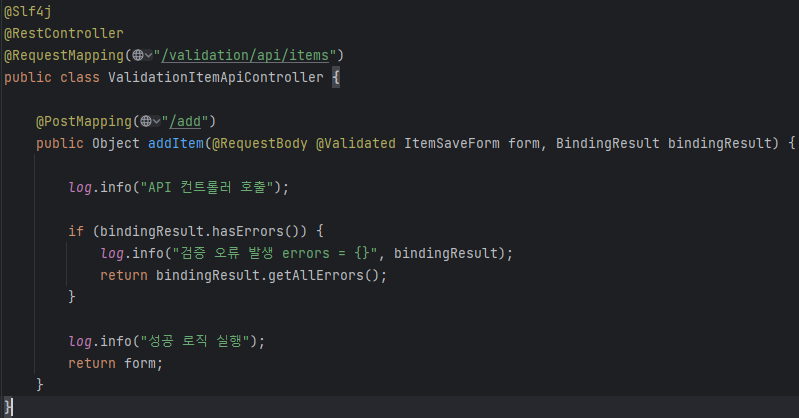Open the dropdown arrow beside the PostMapping globe

pyautogui.click(x=156, y=121)
